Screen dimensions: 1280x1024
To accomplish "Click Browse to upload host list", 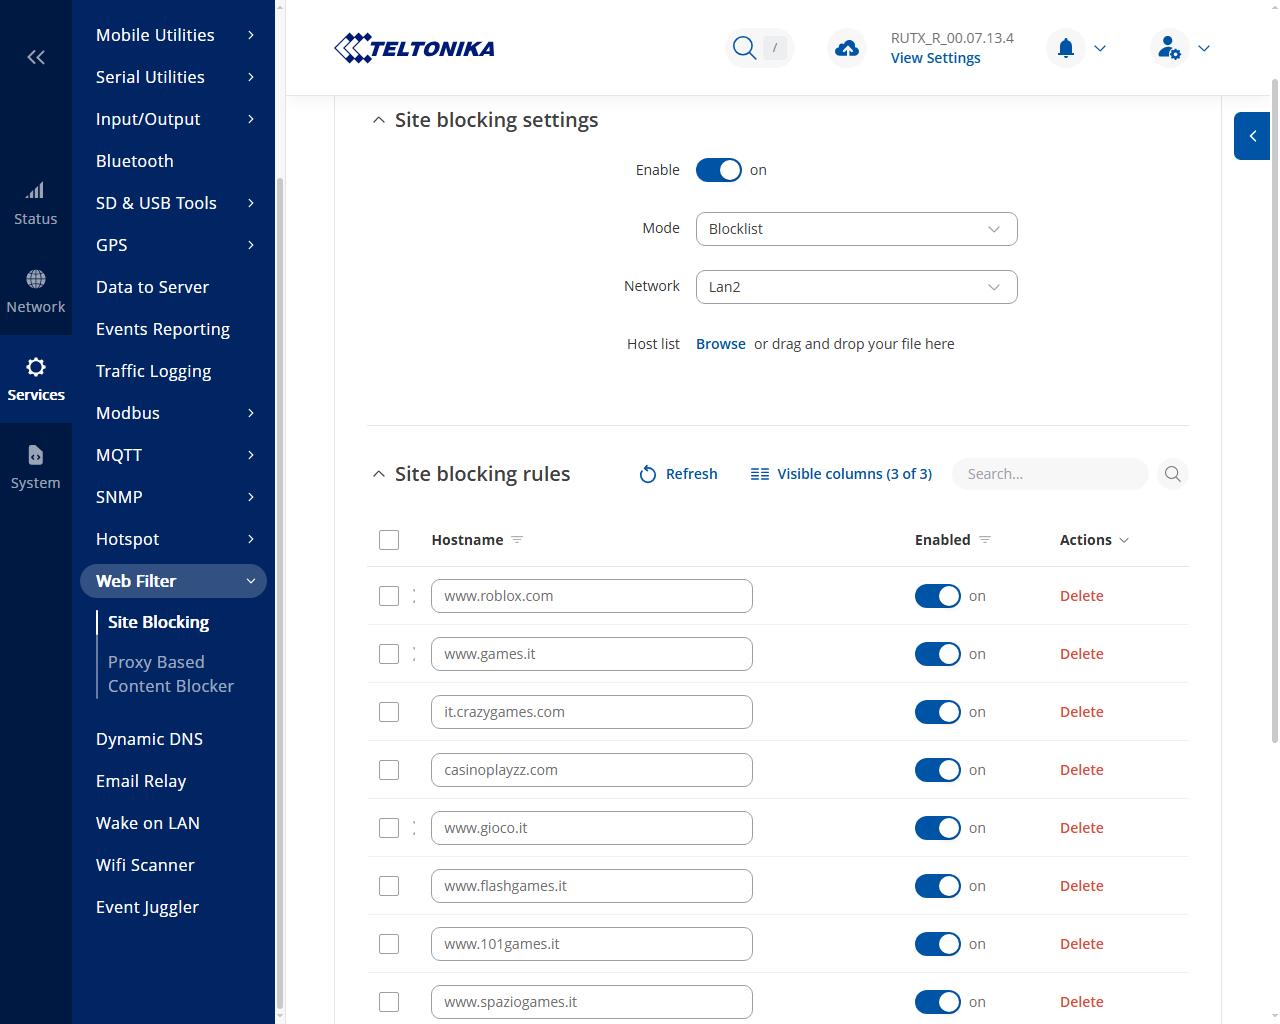I will [721, 344].
